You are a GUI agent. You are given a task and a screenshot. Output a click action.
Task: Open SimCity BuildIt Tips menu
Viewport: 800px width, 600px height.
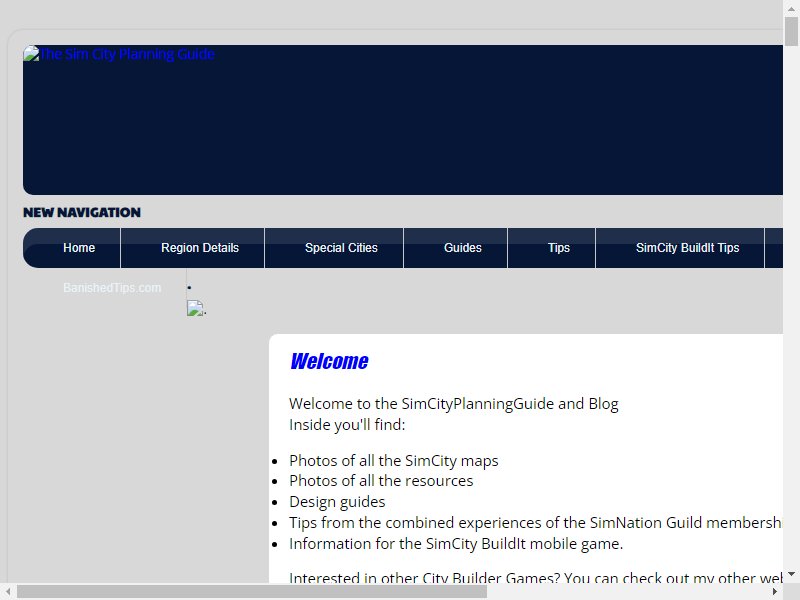click(x=680, y=248)
